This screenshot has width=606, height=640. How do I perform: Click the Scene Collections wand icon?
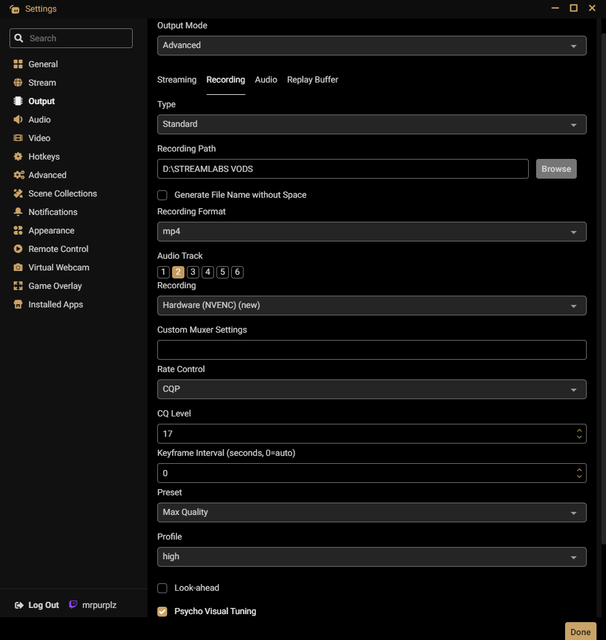18,193
